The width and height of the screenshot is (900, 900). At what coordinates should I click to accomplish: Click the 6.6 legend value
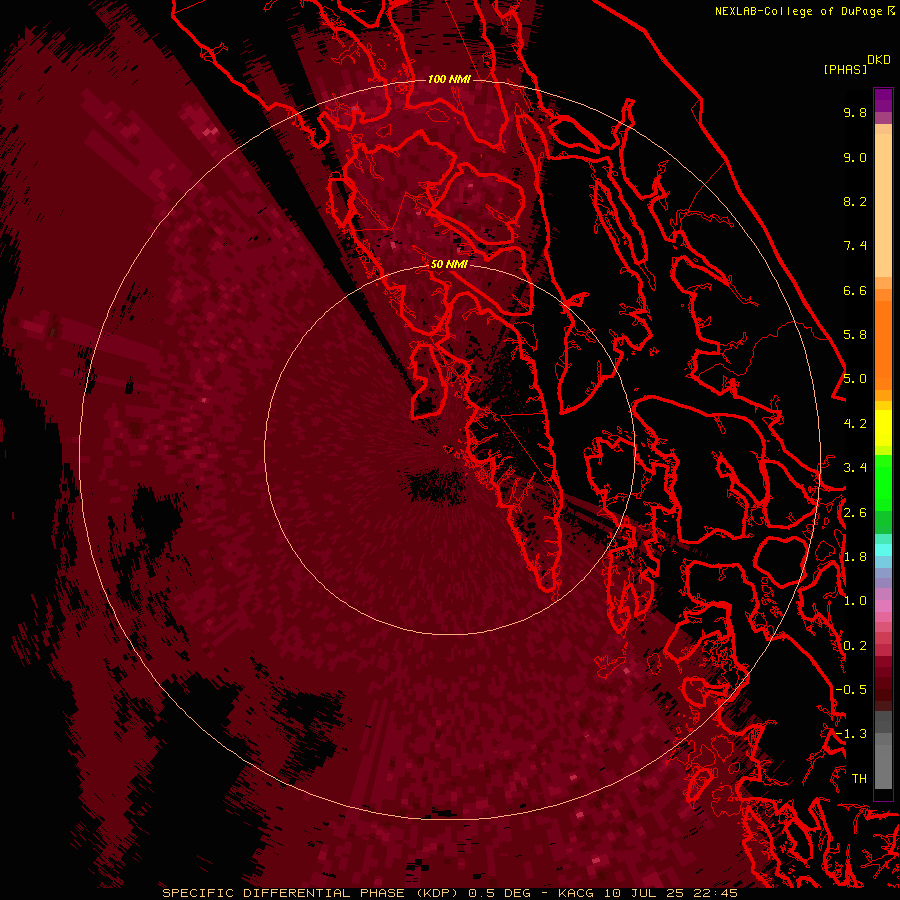click(x=855, y=290)
